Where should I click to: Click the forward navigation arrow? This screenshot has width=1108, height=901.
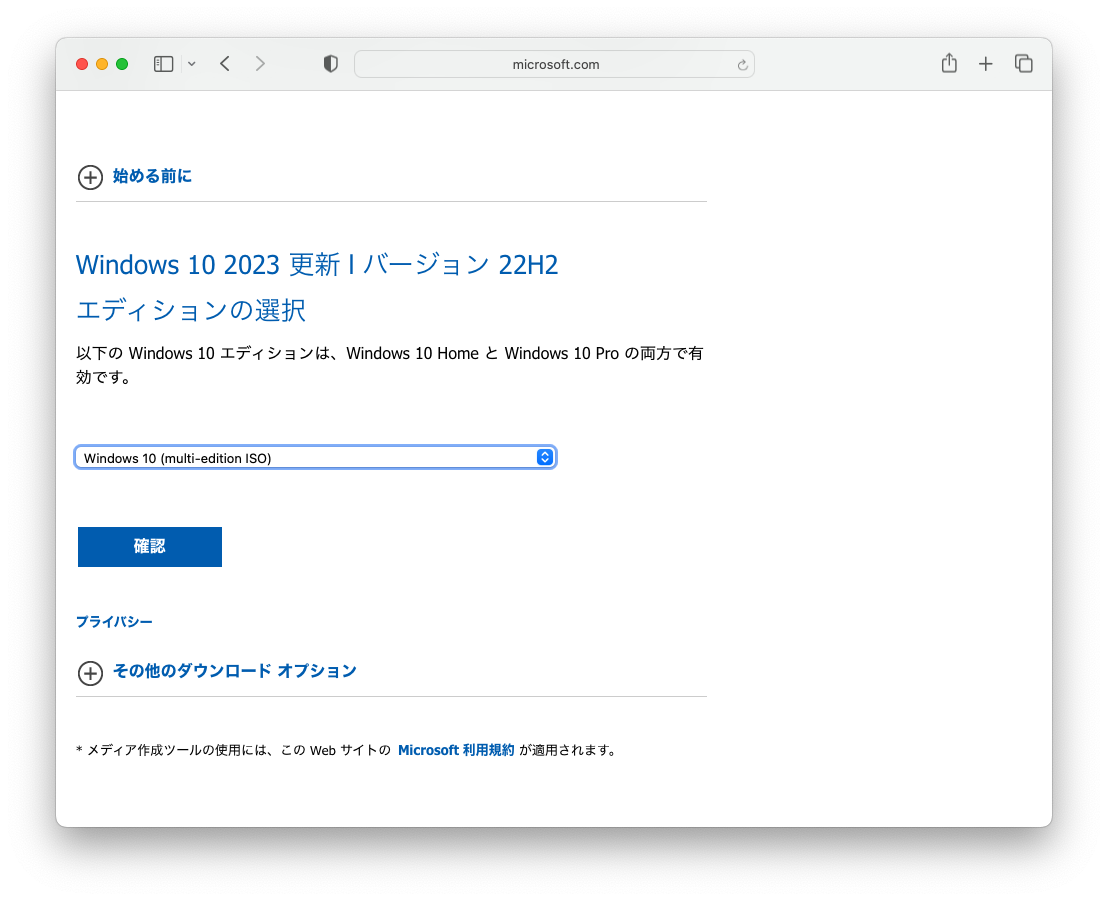click(260, 63)
